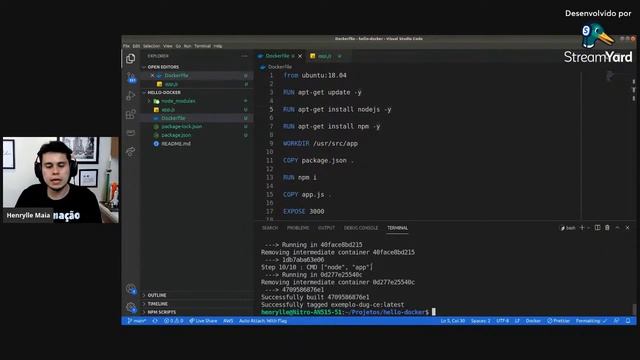Screen dimensions: 640x360
Task: Open the Terminal menu
Action: 202,46
